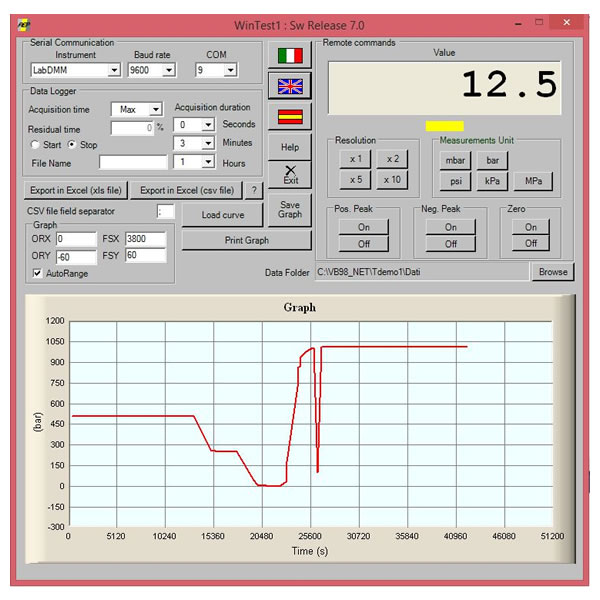Click the question mark button
Screen dimensions: 600x600
254,190
